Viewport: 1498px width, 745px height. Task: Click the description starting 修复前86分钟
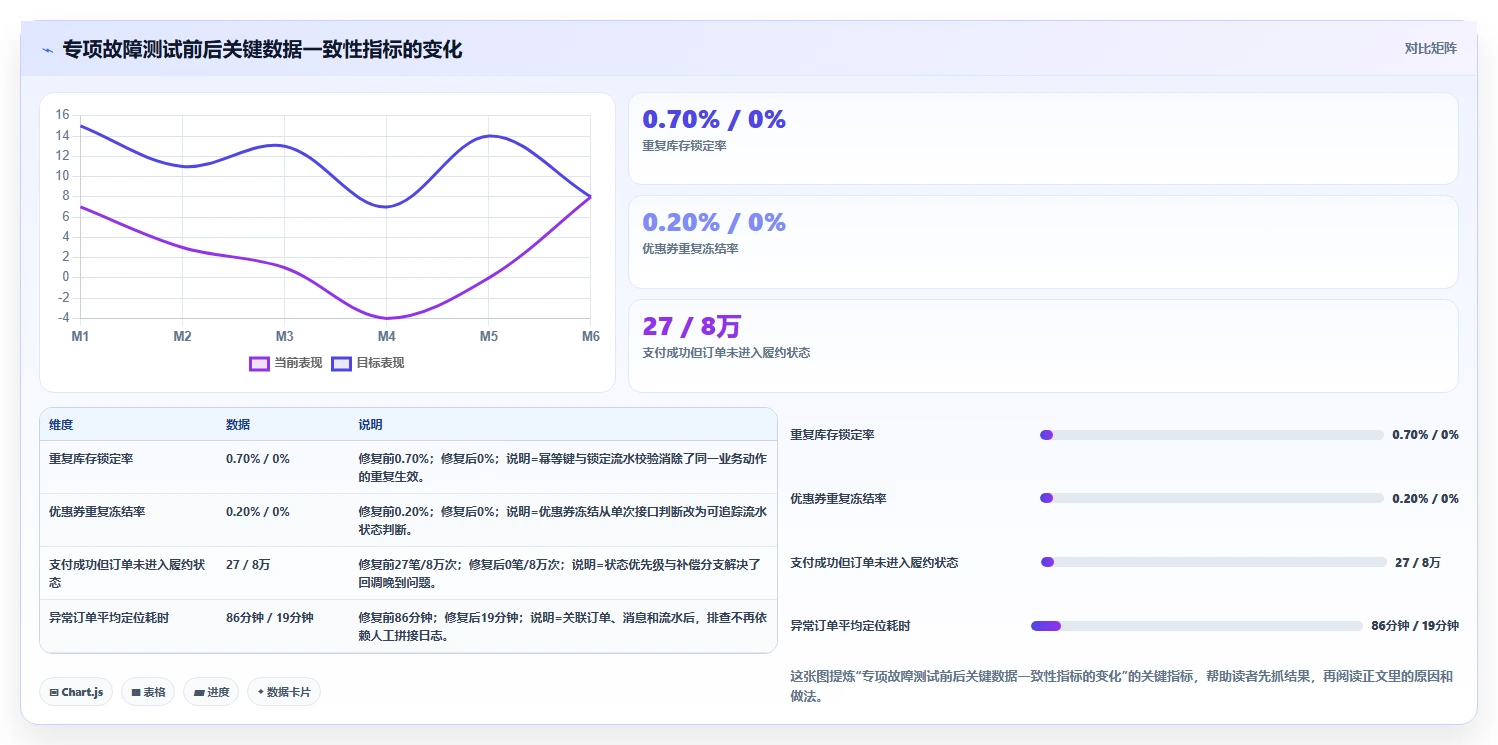[x=562, y=626]
